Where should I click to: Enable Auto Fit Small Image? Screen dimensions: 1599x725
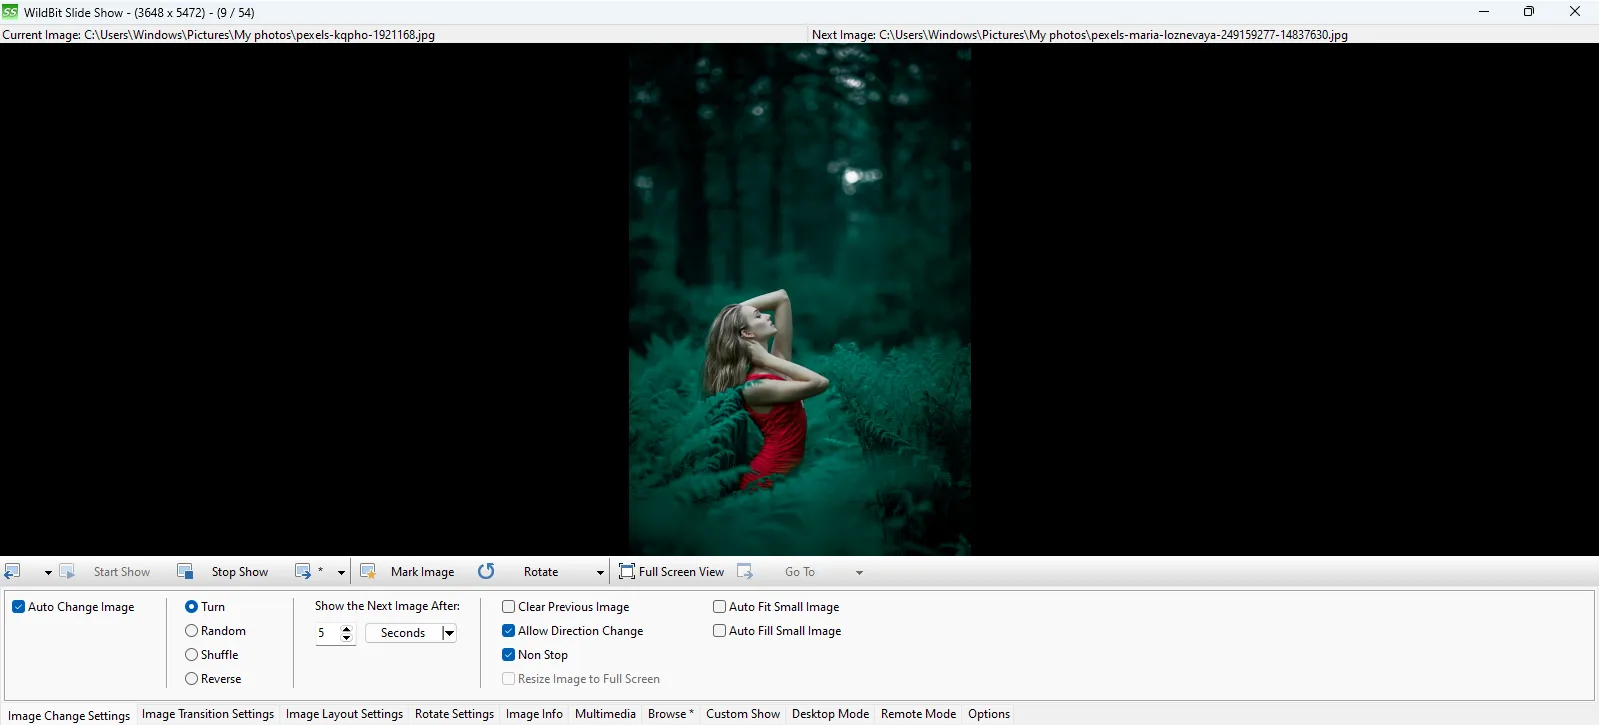pos(720,607)
